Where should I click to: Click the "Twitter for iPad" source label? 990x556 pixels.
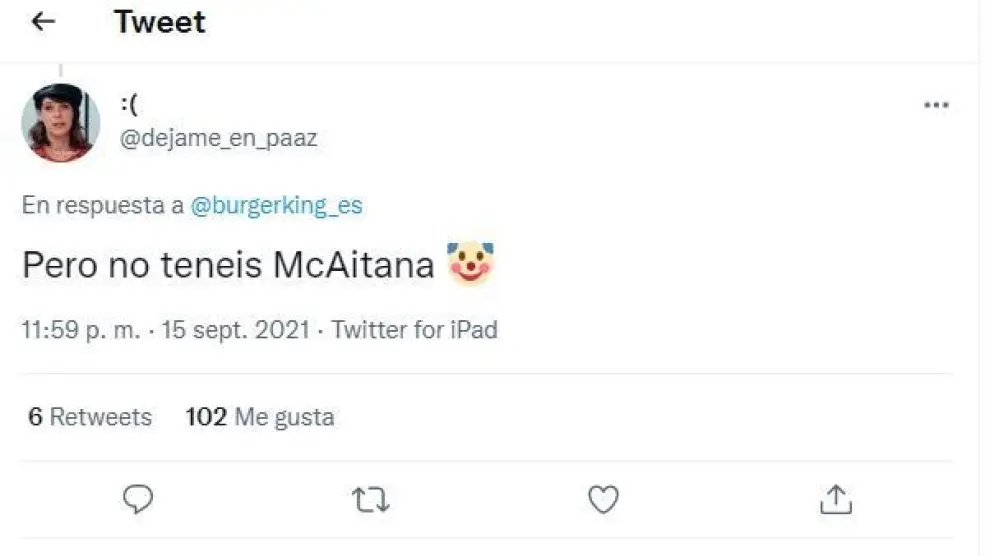point(414,330)
